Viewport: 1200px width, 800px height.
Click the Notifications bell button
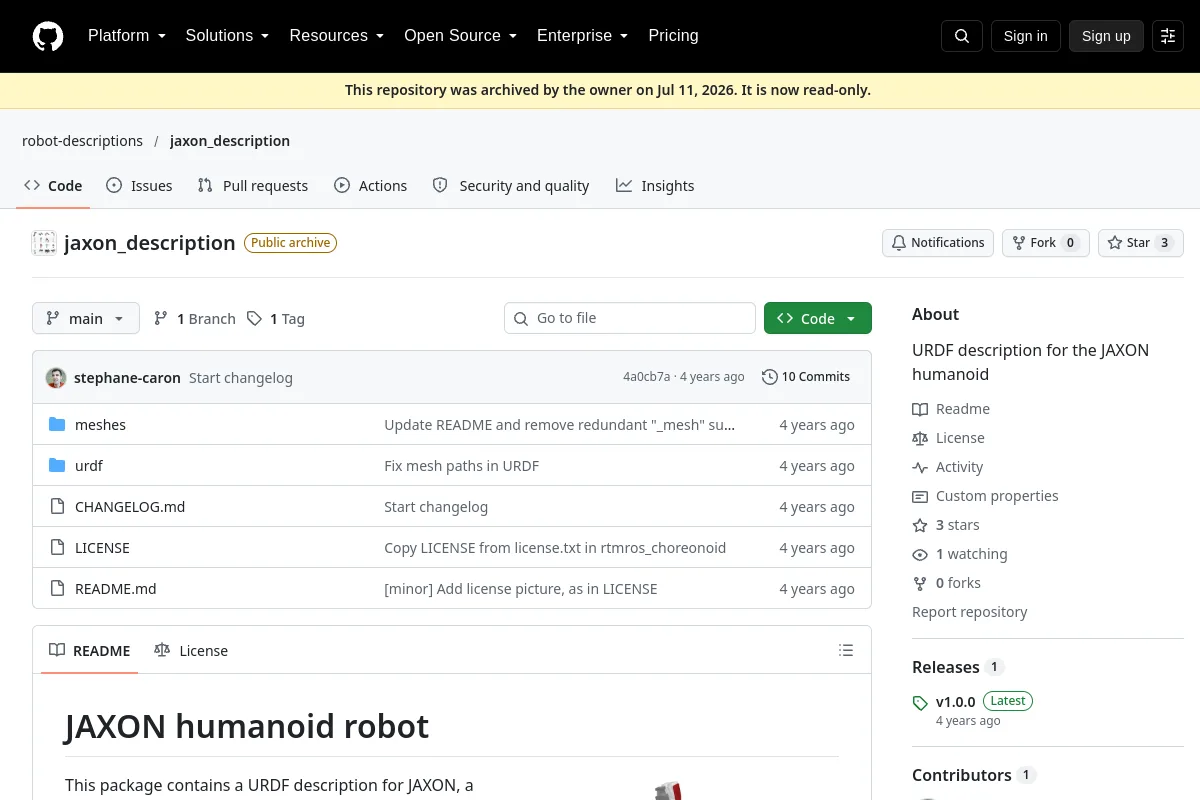click(x=938, y=243)
